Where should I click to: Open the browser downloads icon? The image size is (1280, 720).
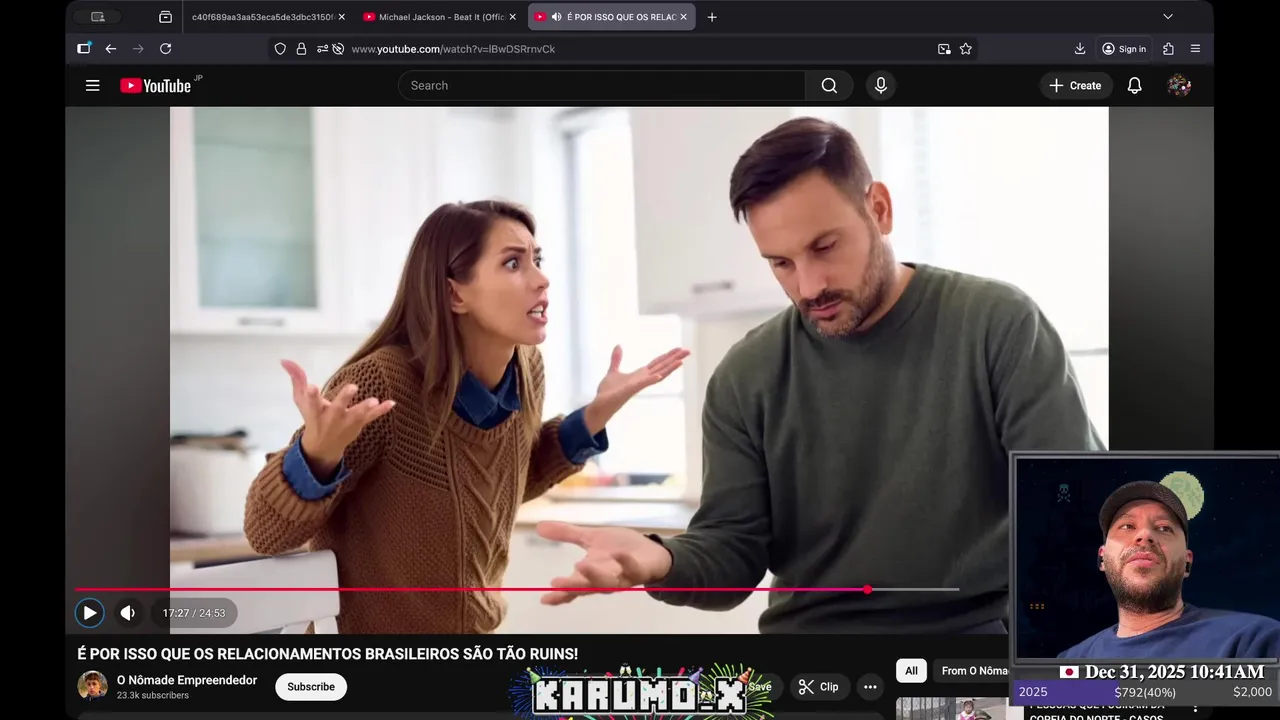[x=1080, y=49]
